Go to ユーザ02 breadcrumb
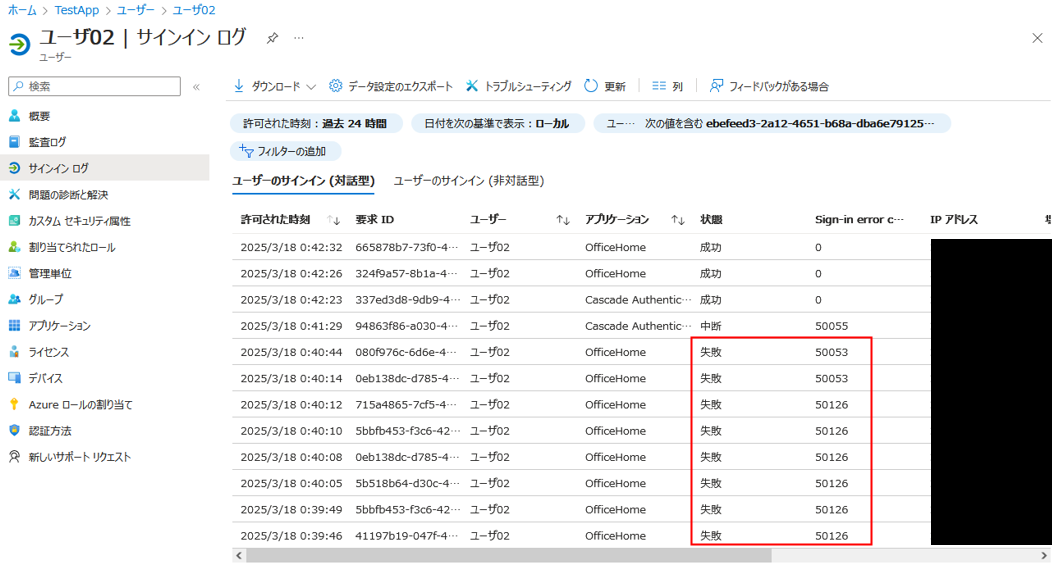The width and height of the screenshot is (1055, 567). [x=194, y=10]
